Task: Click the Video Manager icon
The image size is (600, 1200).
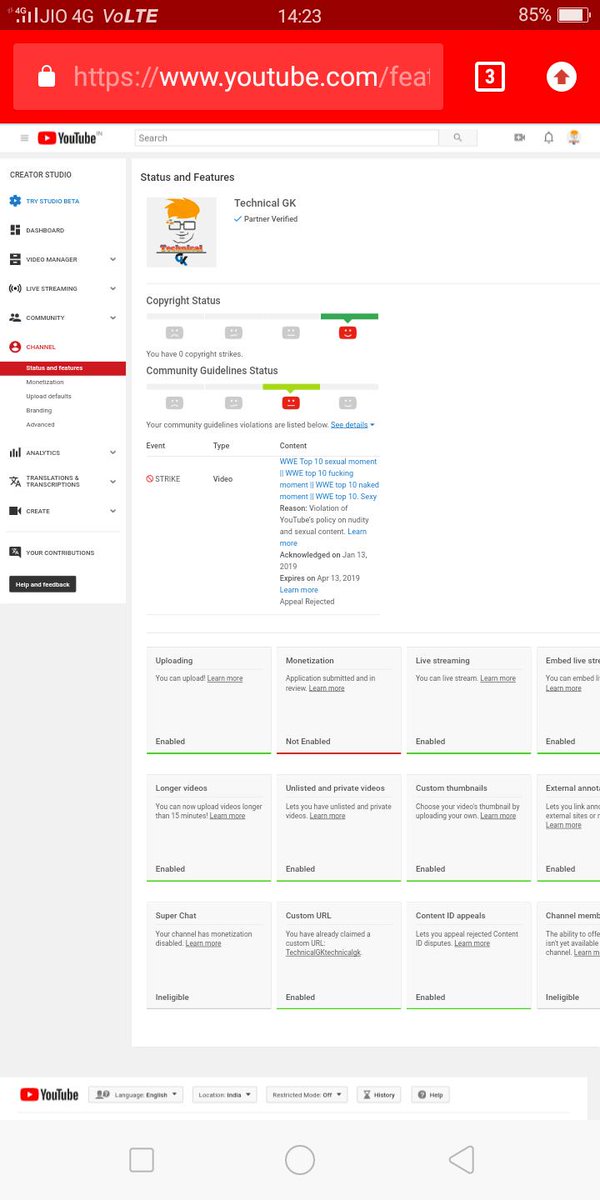Action: 15,259
